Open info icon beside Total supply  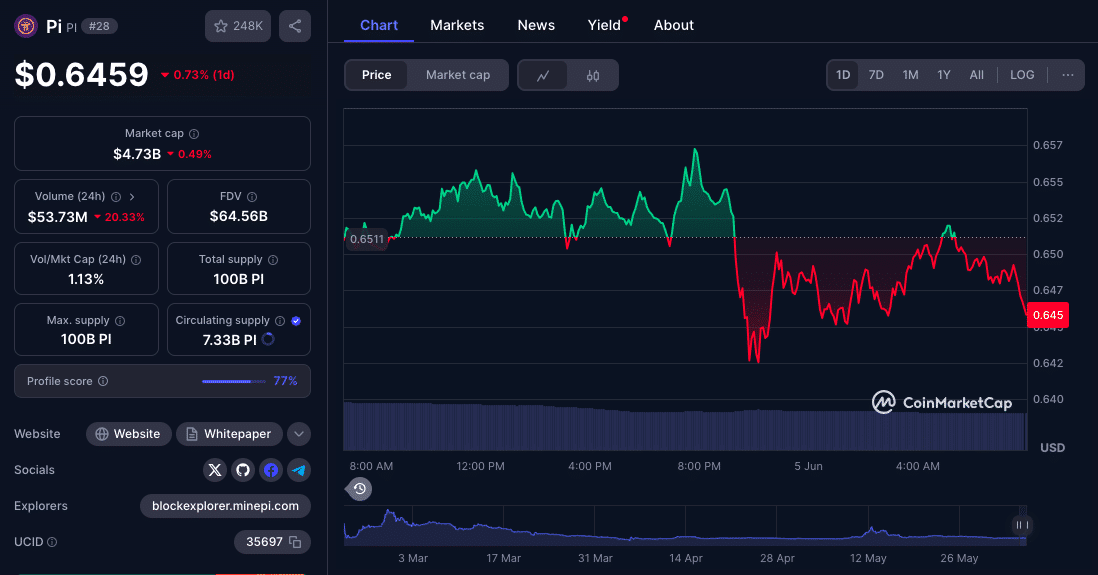[273, 260]
